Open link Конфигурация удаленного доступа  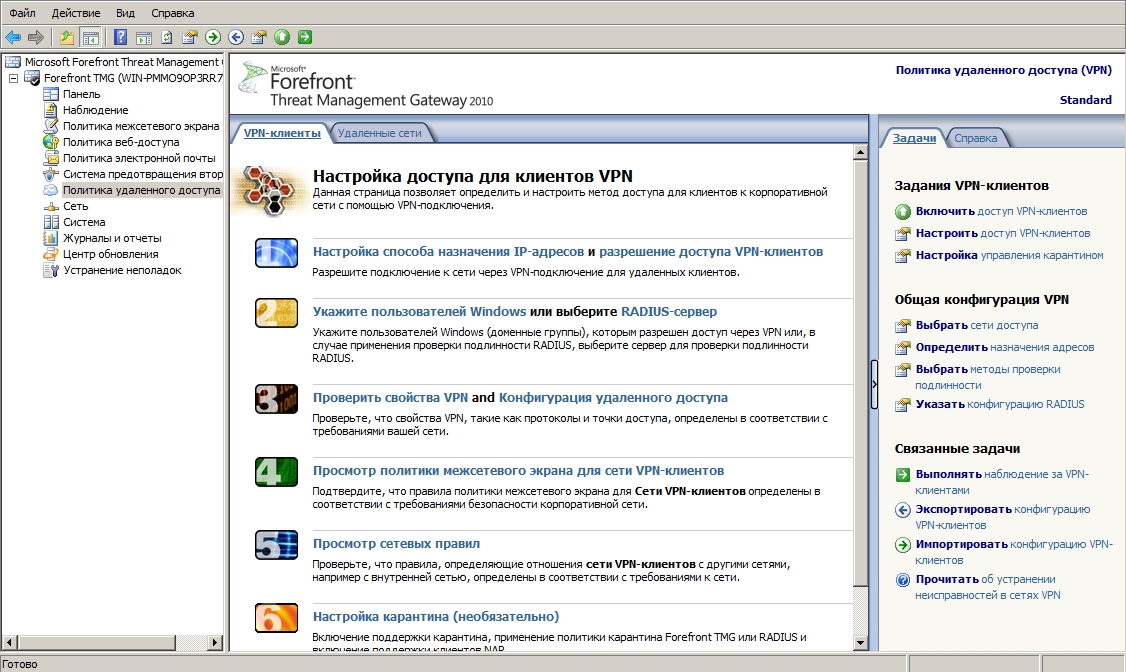[613, 397]
